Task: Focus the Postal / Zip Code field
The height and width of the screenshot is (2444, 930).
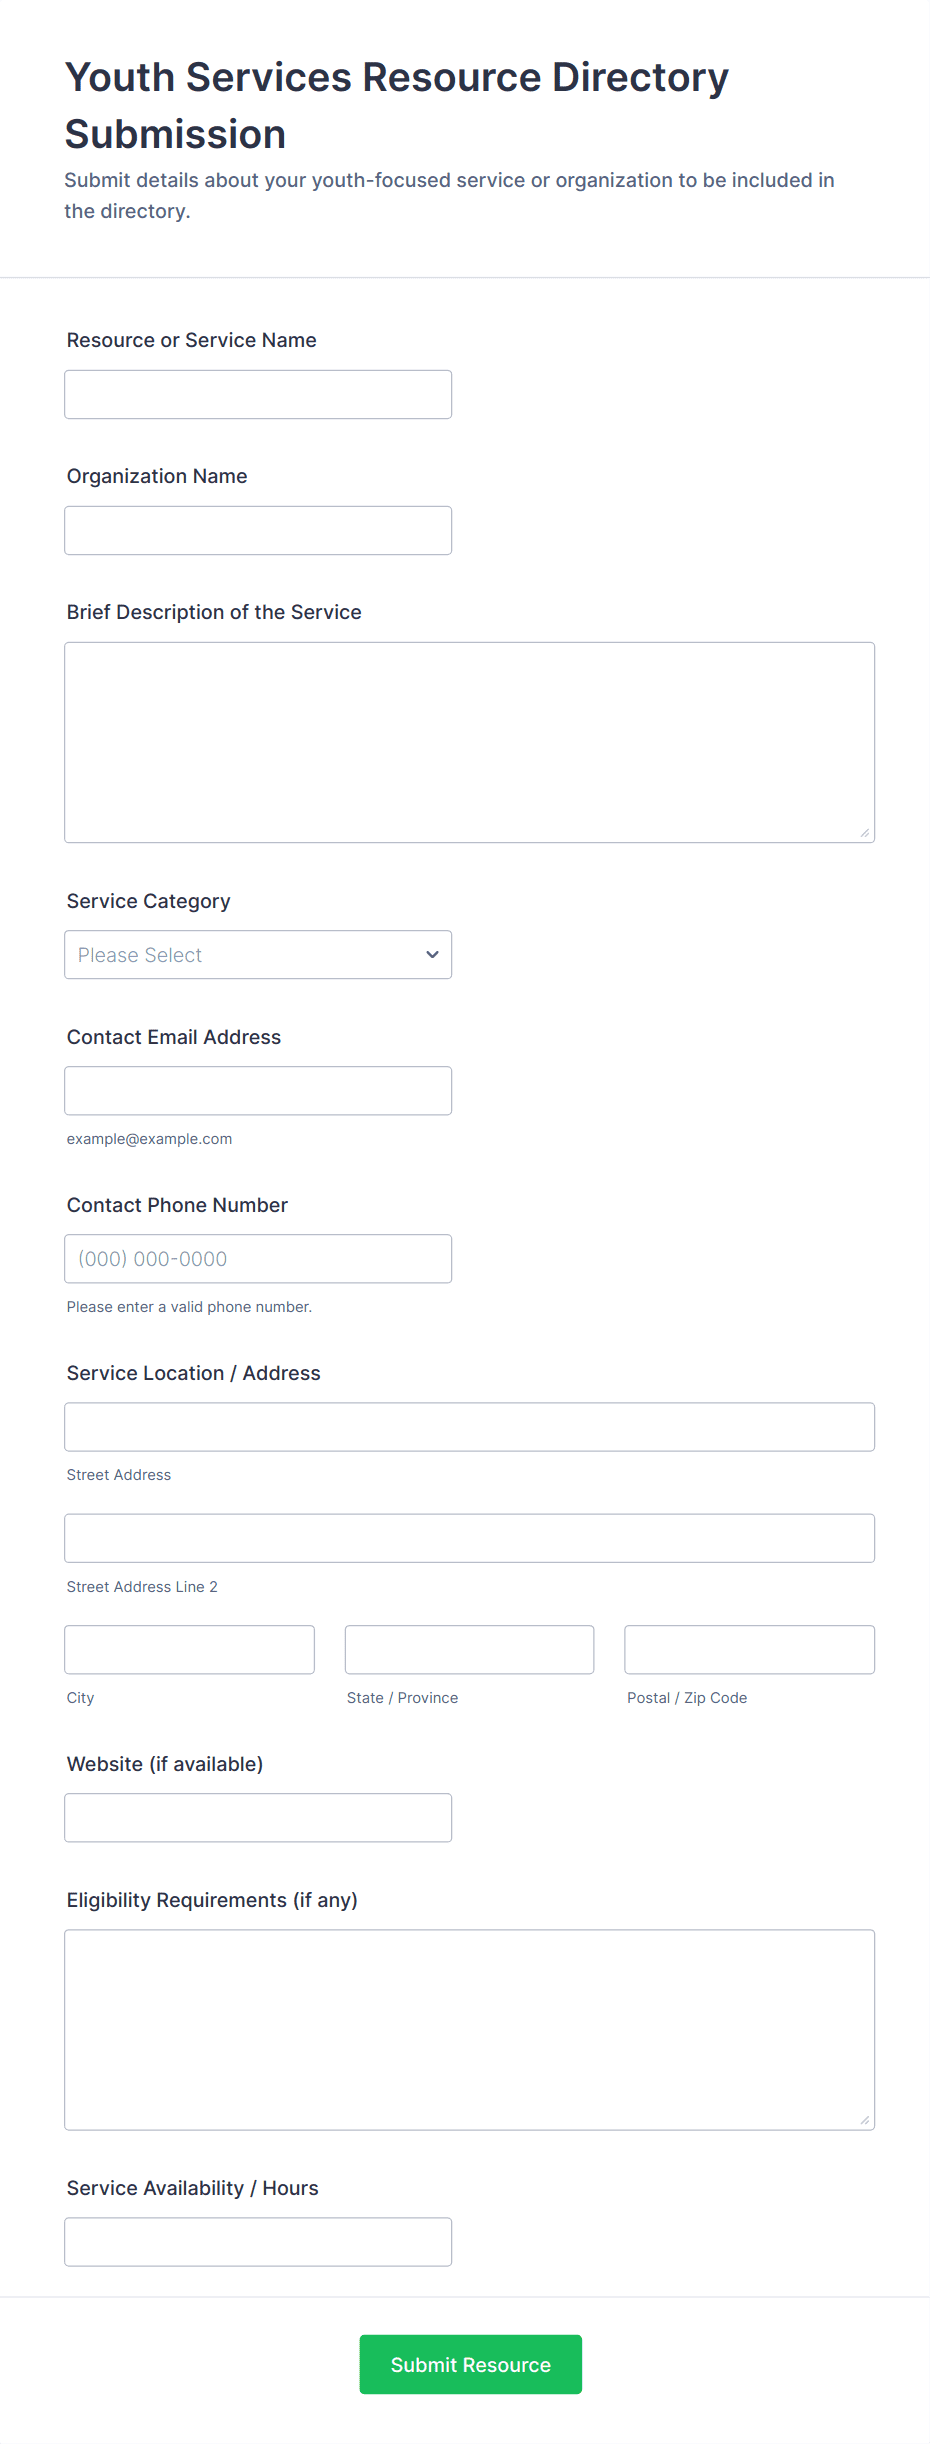Action: point(749,1650)
